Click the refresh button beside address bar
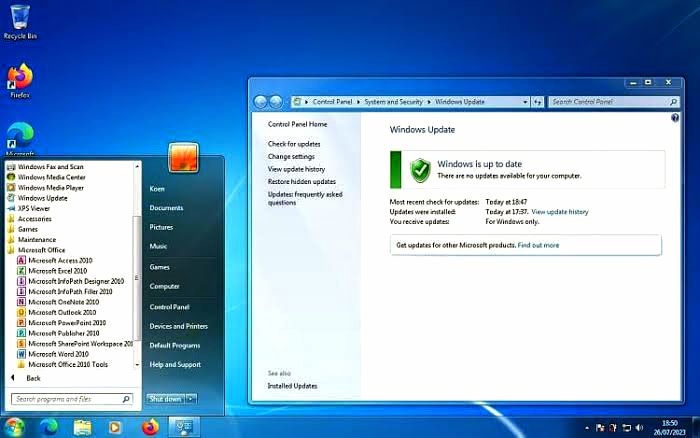 point(538,102)
